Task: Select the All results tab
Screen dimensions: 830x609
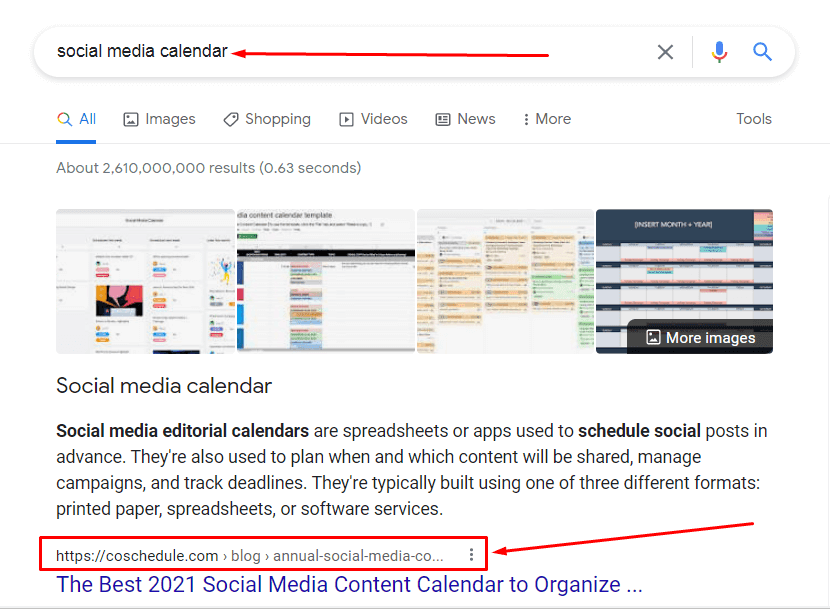Action: 77,119
